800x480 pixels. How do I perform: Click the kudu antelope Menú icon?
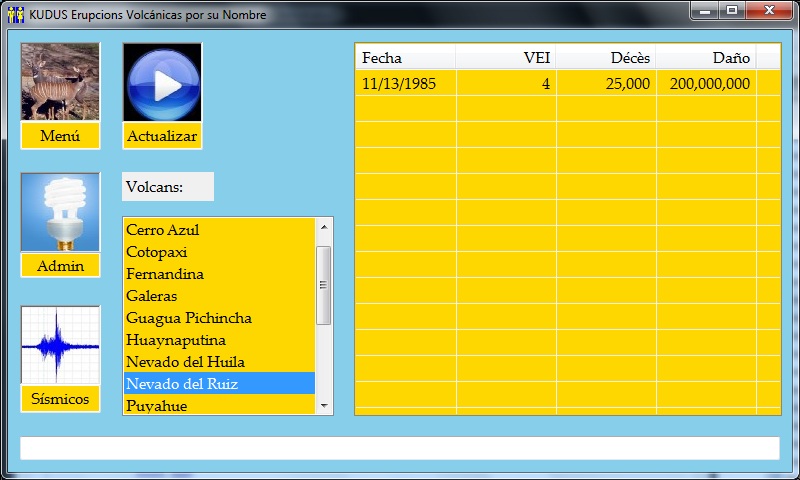(60, 82)
